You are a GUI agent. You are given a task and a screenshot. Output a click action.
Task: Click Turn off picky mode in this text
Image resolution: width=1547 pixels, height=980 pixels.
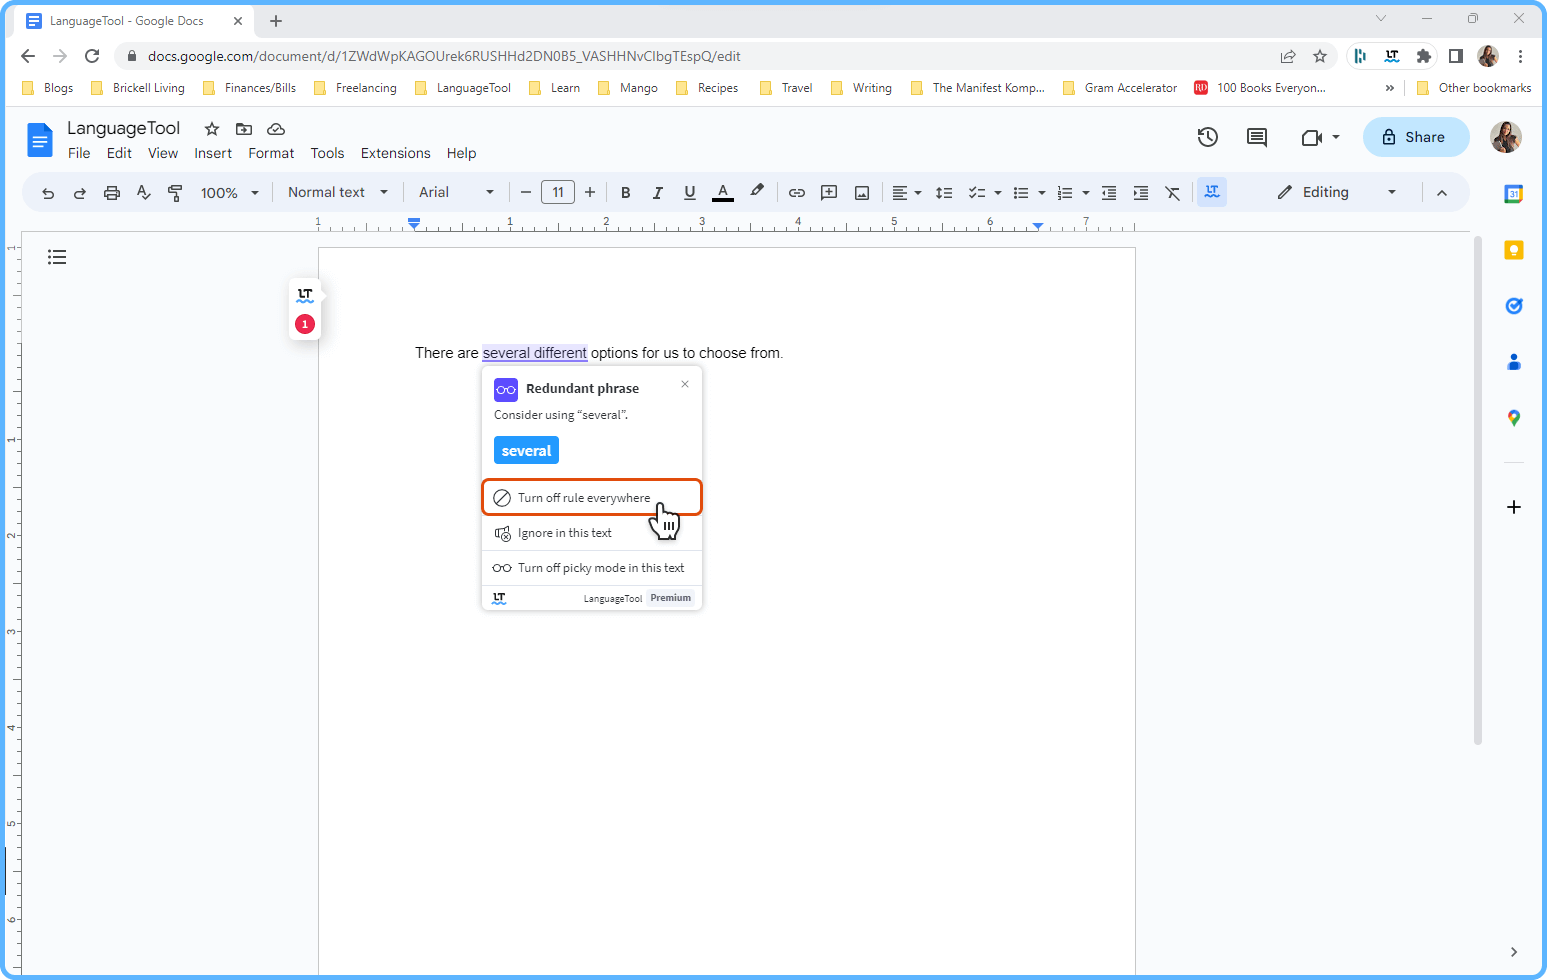pyautogui.click(x=592, y=568)
